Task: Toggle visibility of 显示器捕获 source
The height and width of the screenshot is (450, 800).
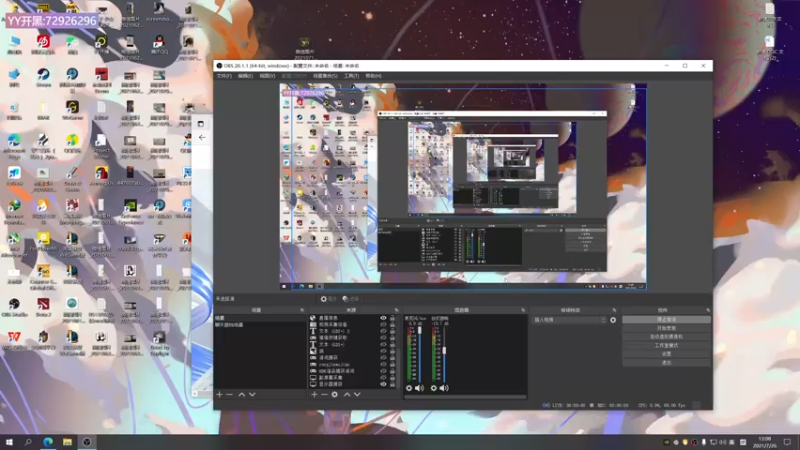Action: click(x=383, y=384)
